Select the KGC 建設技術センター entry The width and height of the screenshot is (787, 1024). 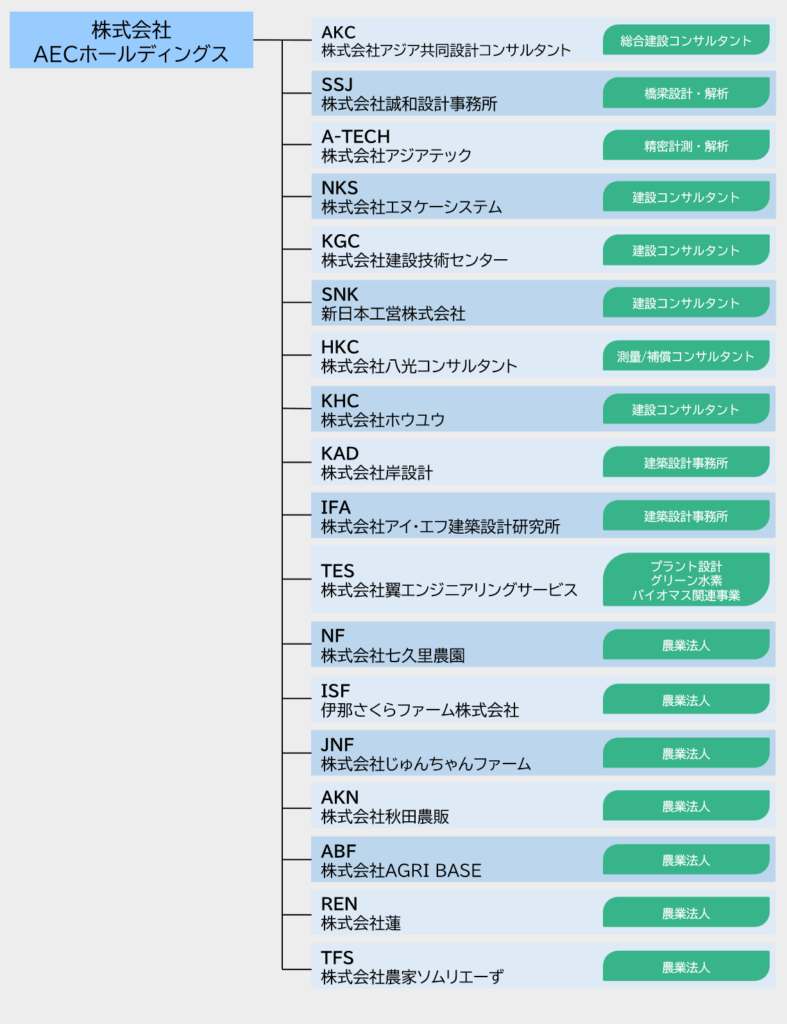[x=414, y=250]
